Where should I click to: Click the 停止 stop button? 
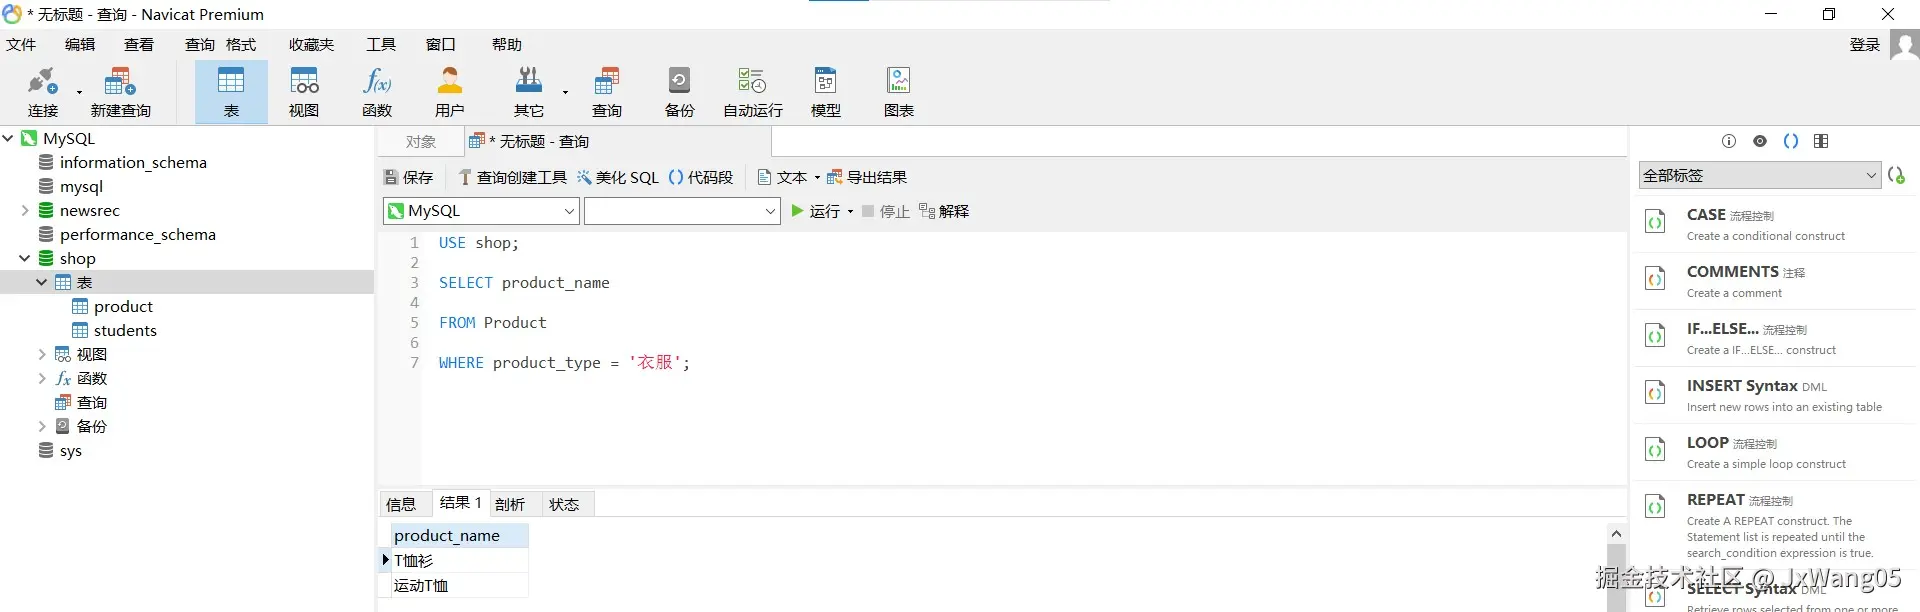[885, 211]
